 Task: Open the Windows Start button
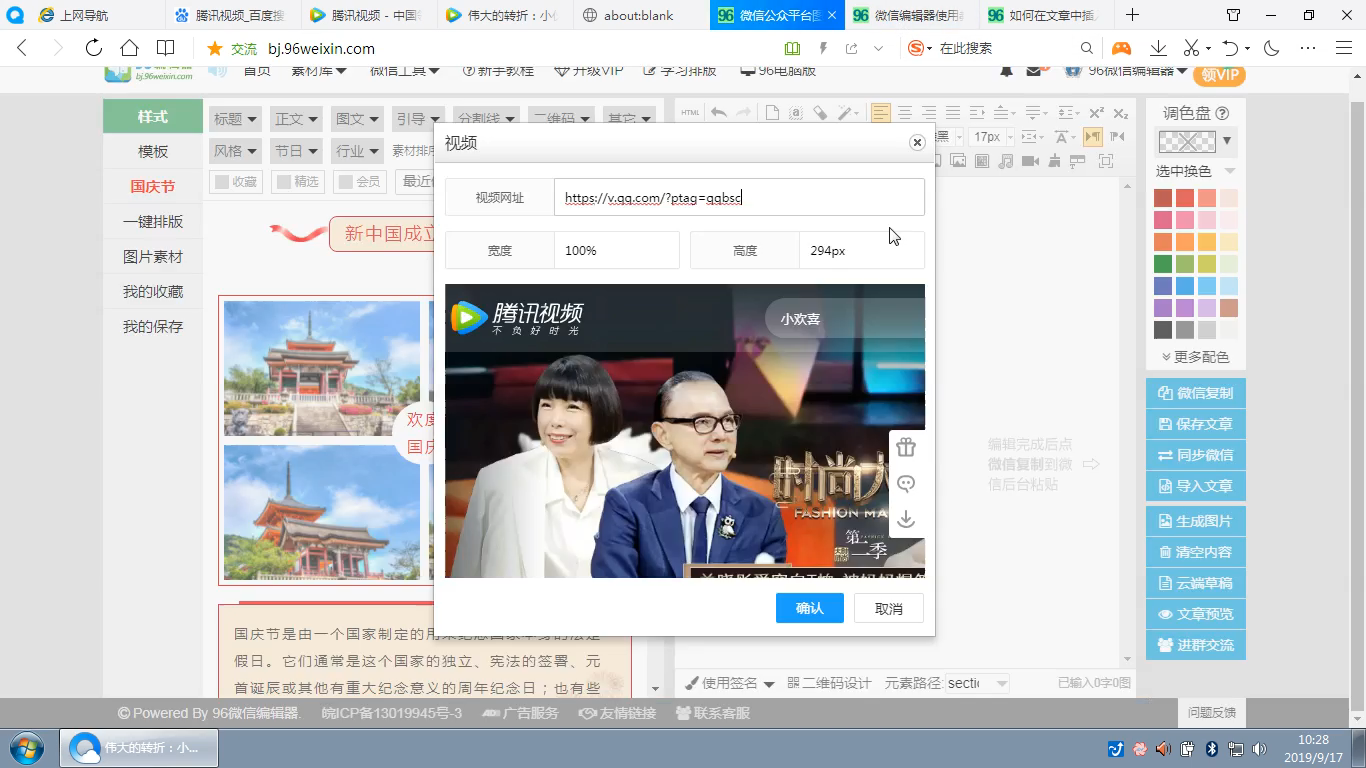27,748
